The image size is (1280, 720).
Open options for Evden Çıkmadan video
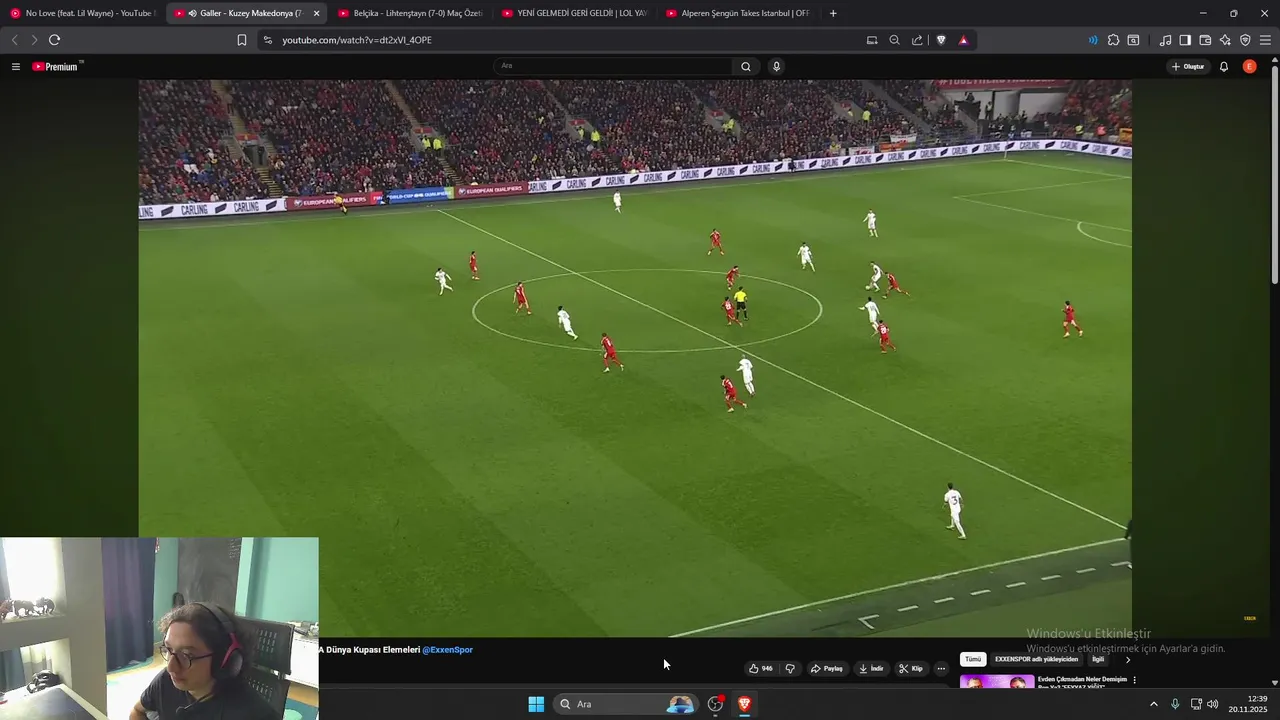pyautogui.click(x=1134, y=680)
